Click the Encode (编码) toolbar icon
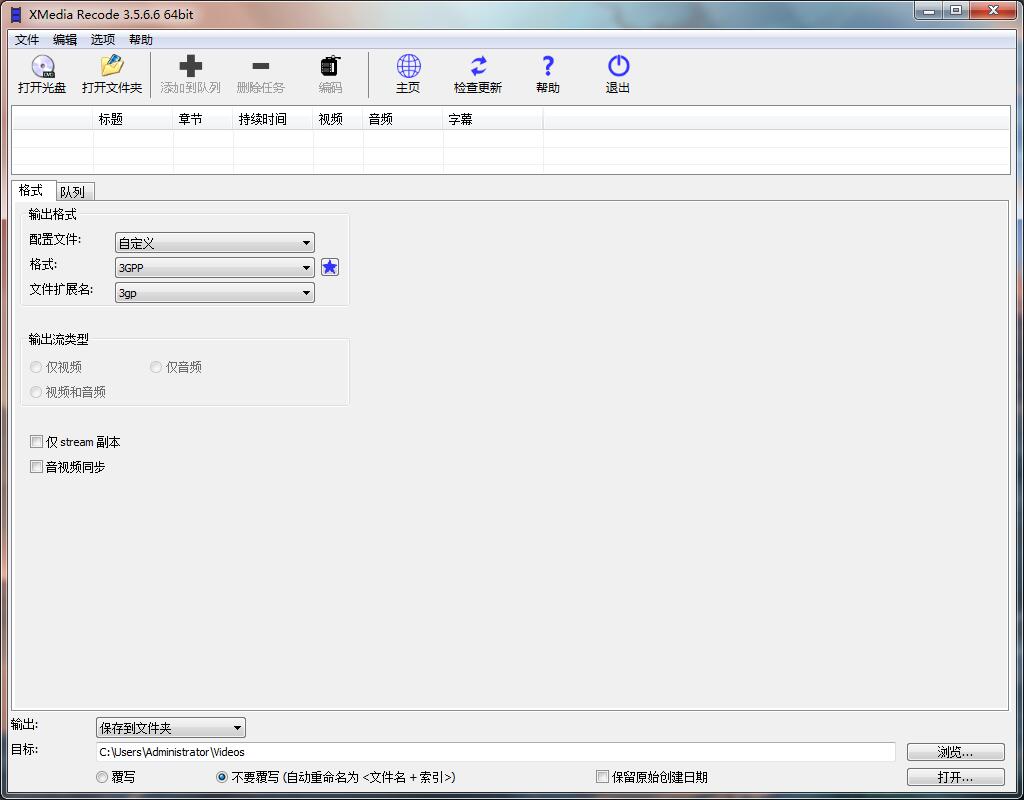Image resolution: width=1024 pixels, height=800 pixels. (x=330, y=67)
